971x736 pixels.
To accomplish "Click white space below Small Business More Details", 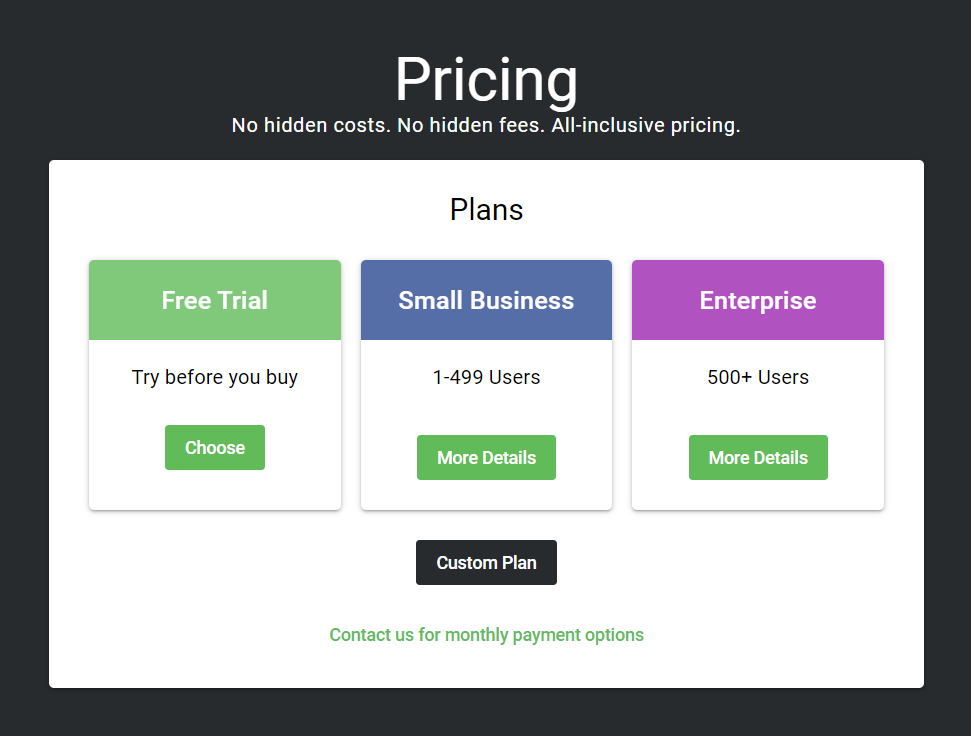I will (486, 495).
